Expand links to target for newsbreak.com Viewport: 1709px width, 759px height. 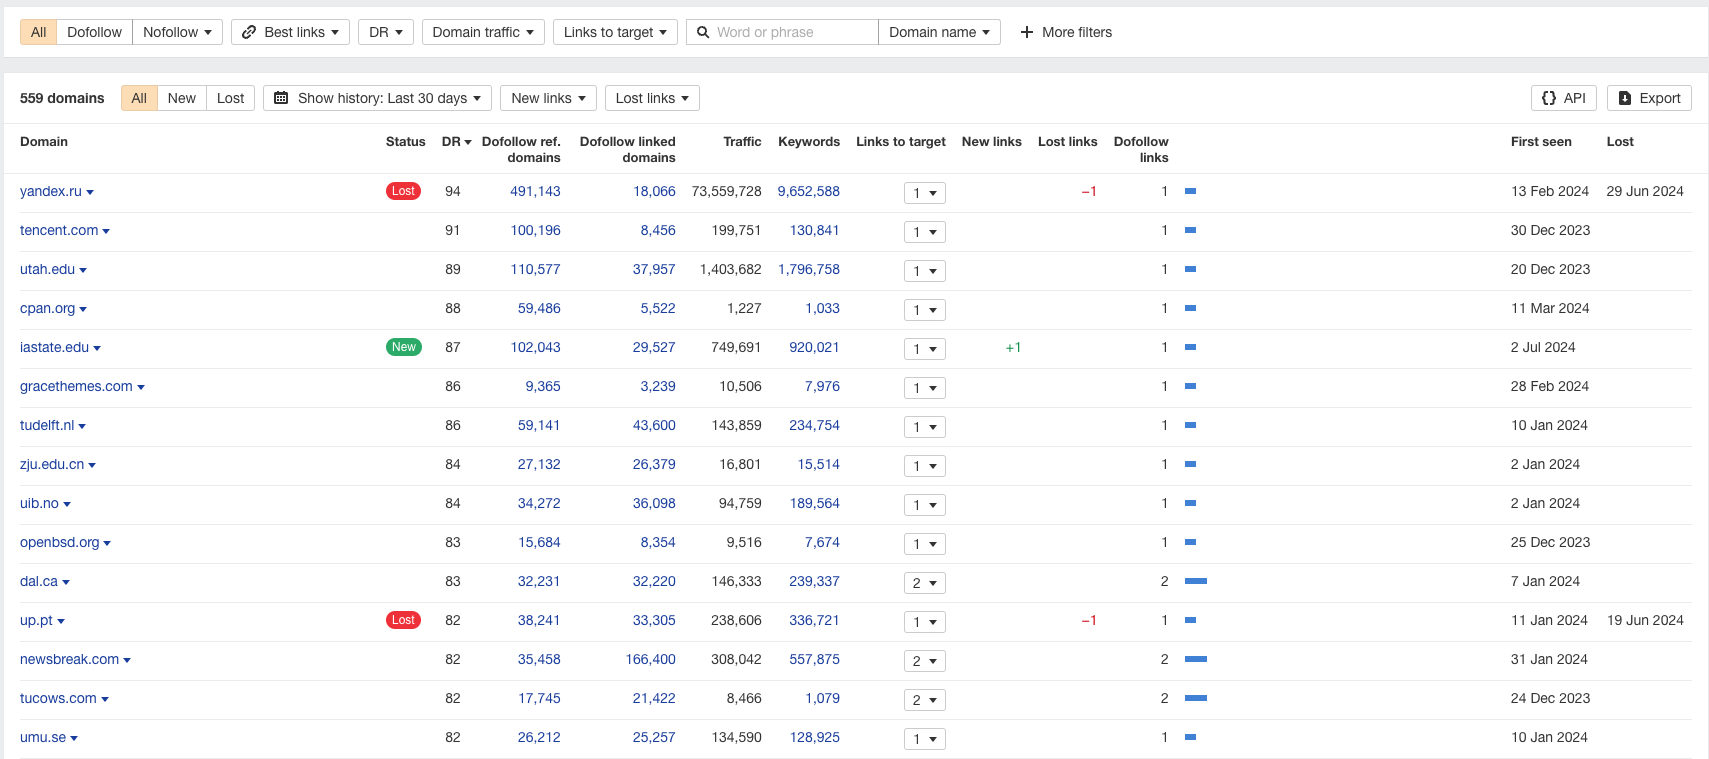point(924,661)
